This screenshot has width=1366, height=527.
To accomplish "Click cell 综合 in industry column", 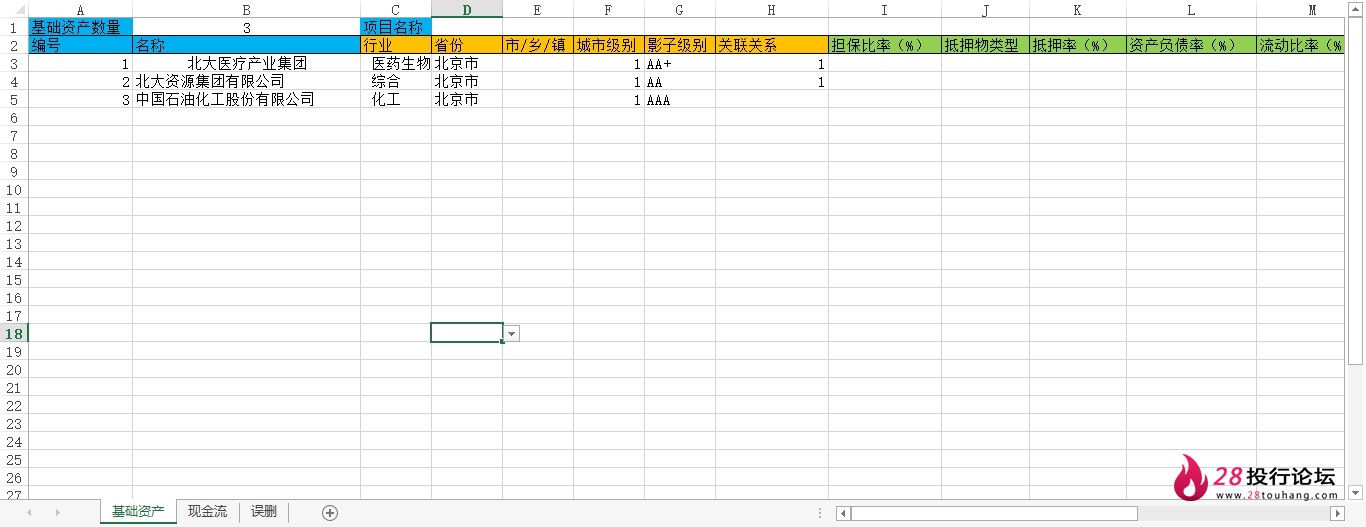I will coord(396,81).
